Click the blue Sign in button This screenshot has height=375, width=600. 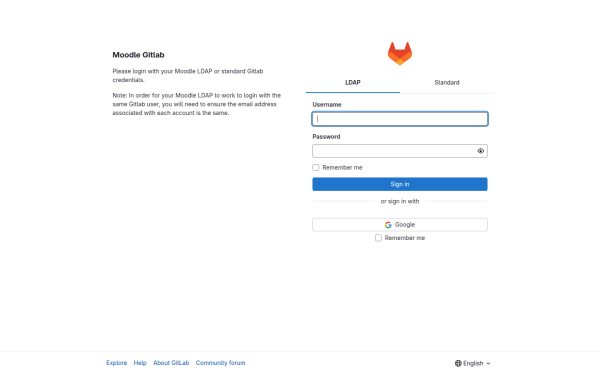click(400, 184)
